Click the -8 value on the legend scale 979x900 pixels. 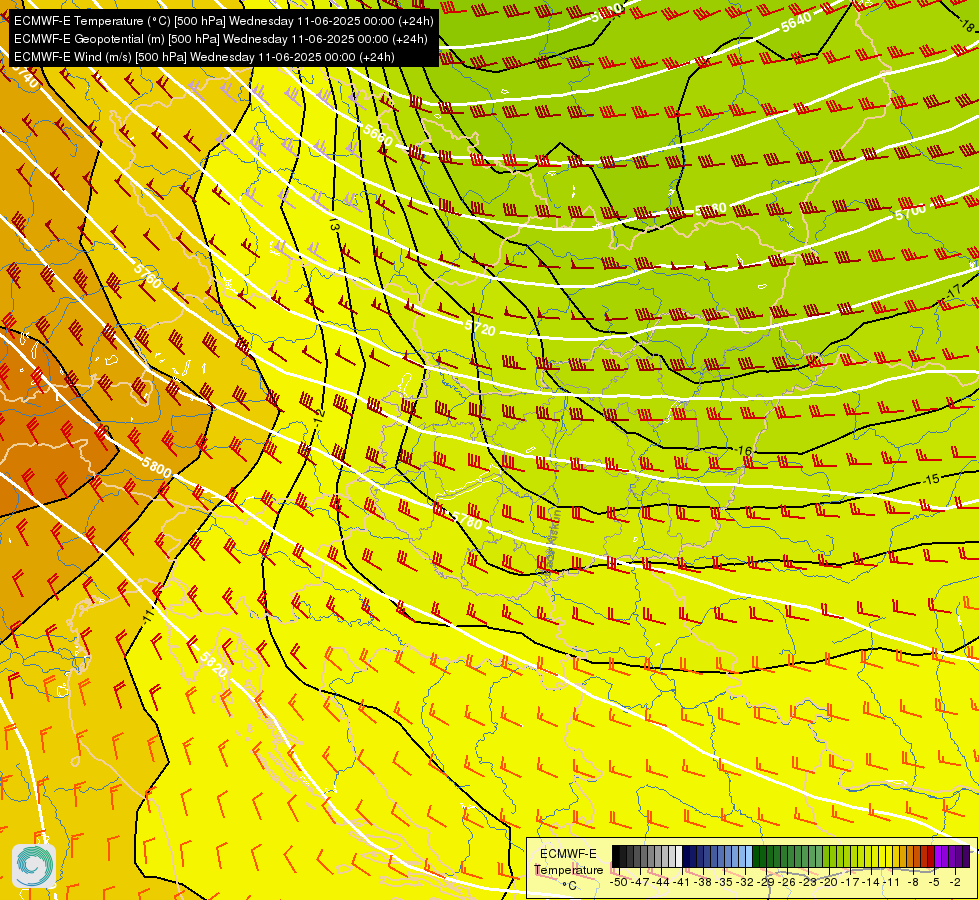click(x=913, y=882)
